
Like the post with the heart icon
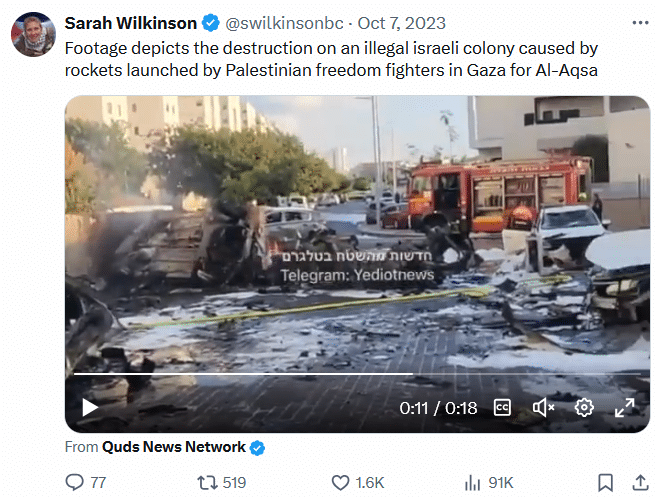(x=340, y=482)
